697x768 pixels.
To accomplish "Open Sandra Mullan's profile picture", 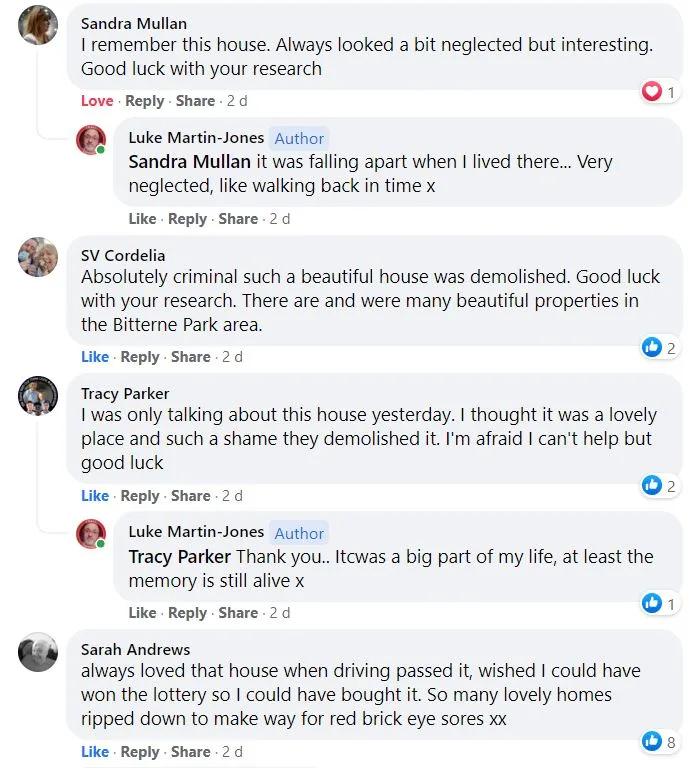I will 38,25.
